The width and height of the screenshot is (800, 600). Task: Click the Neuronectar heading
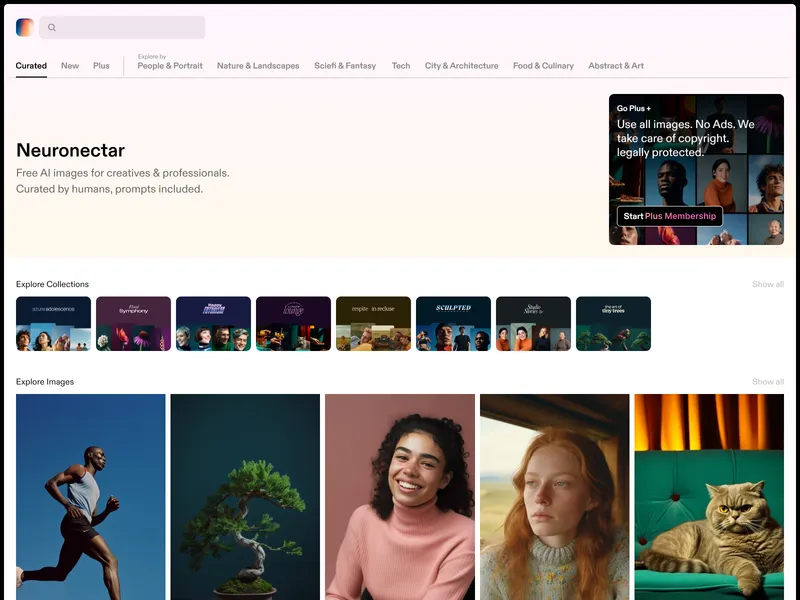point(70,151)
